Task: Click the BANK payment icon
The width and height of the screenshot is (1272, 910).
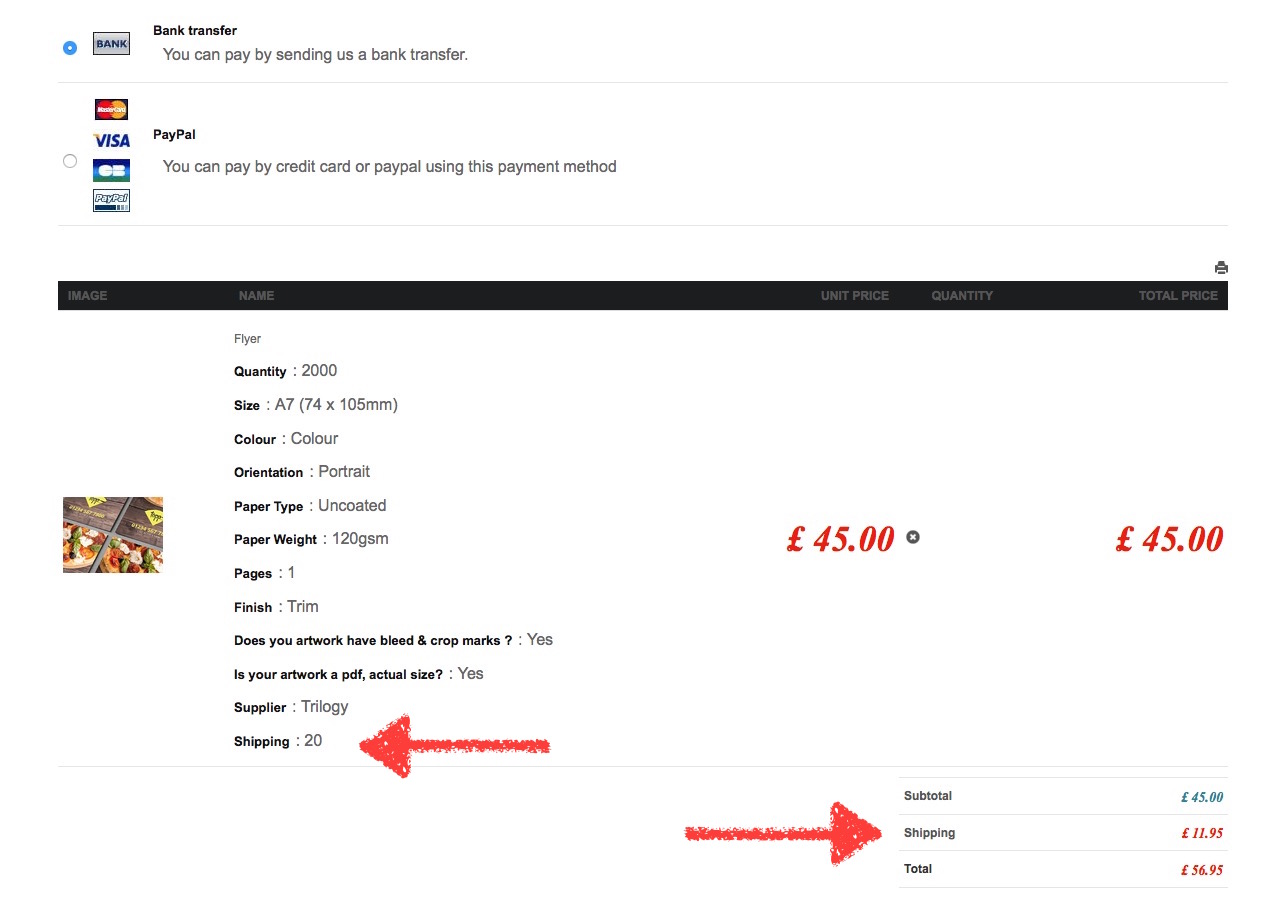Action: click(x=111, y=44)
